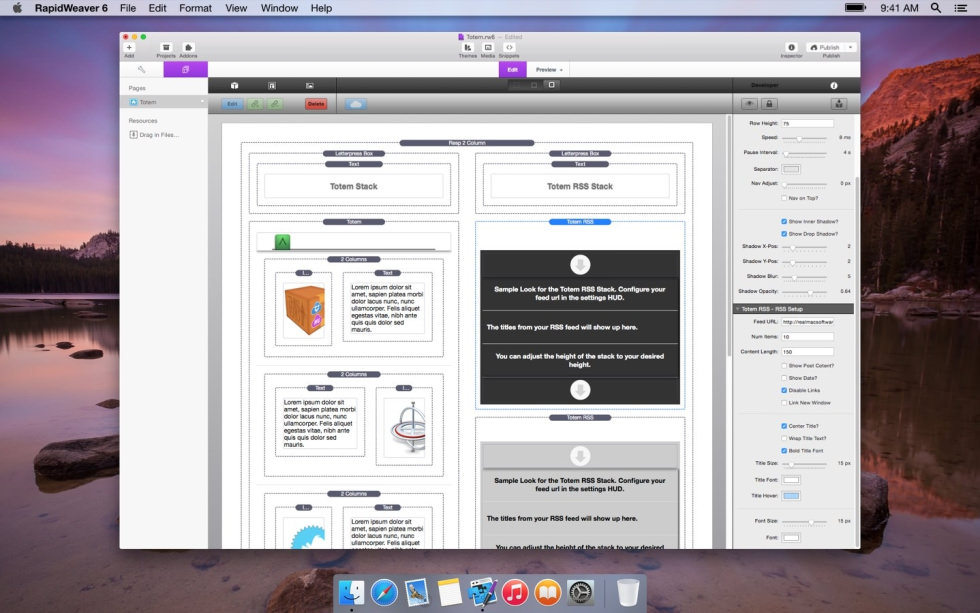This screenshot has height=613, width=980.
Task: Click the download arrow in dark RSS stack
Action: click(580, 265)
